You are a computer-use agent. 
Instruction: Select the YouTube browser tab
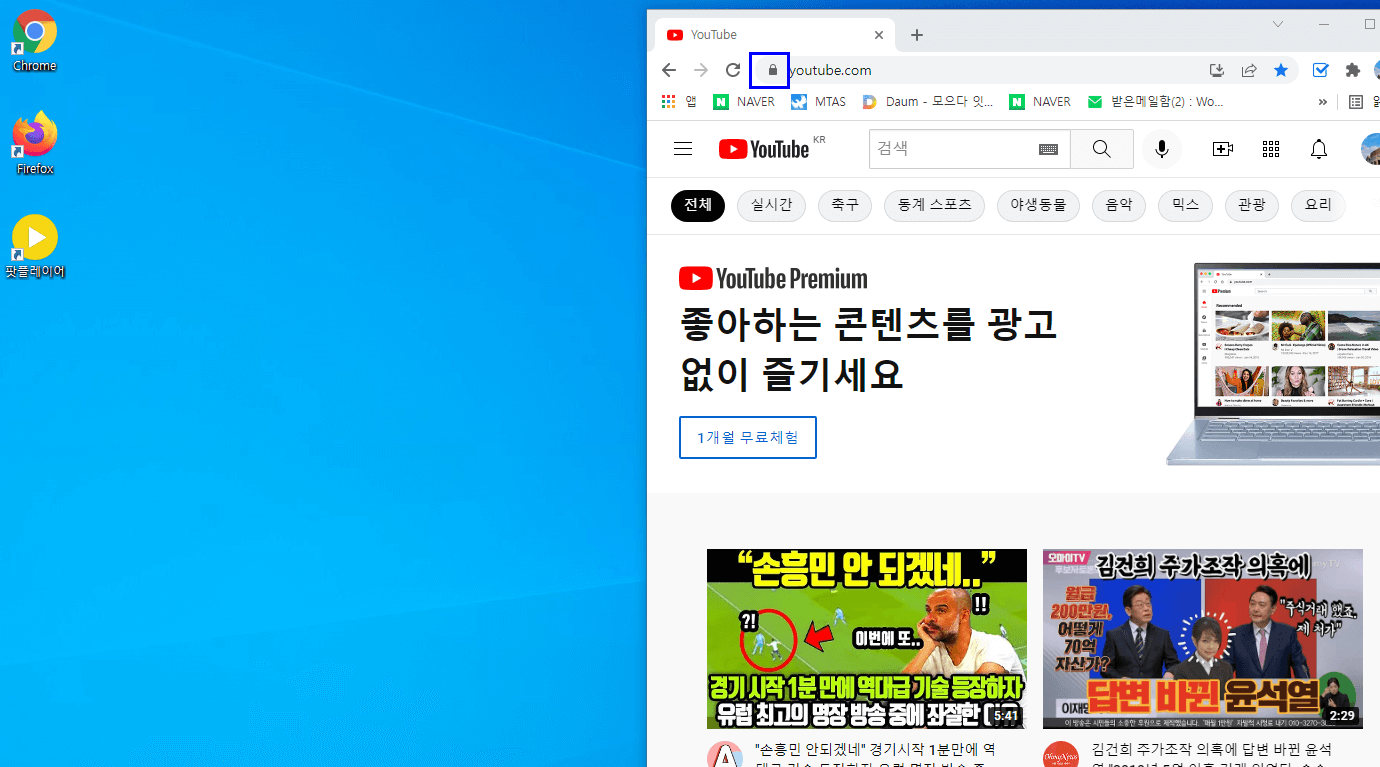pos(775,35)
